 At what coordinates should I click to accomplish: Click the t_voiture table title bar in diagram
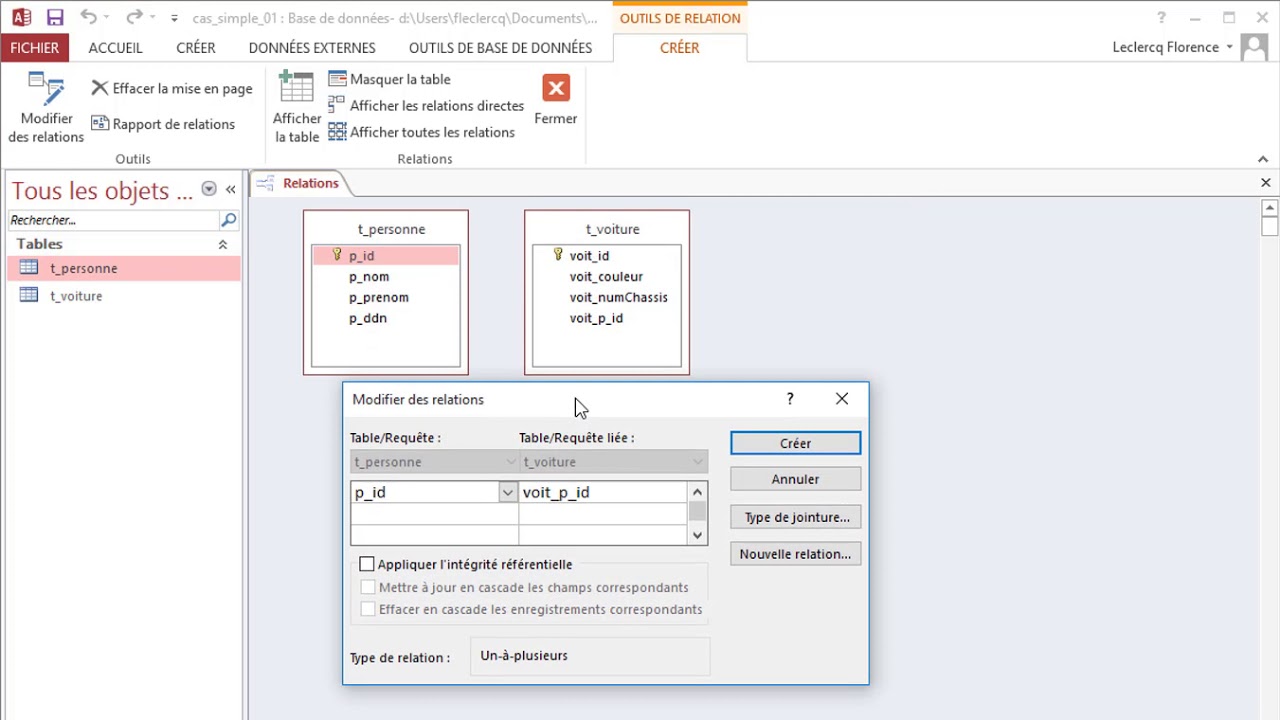point(607,229)
